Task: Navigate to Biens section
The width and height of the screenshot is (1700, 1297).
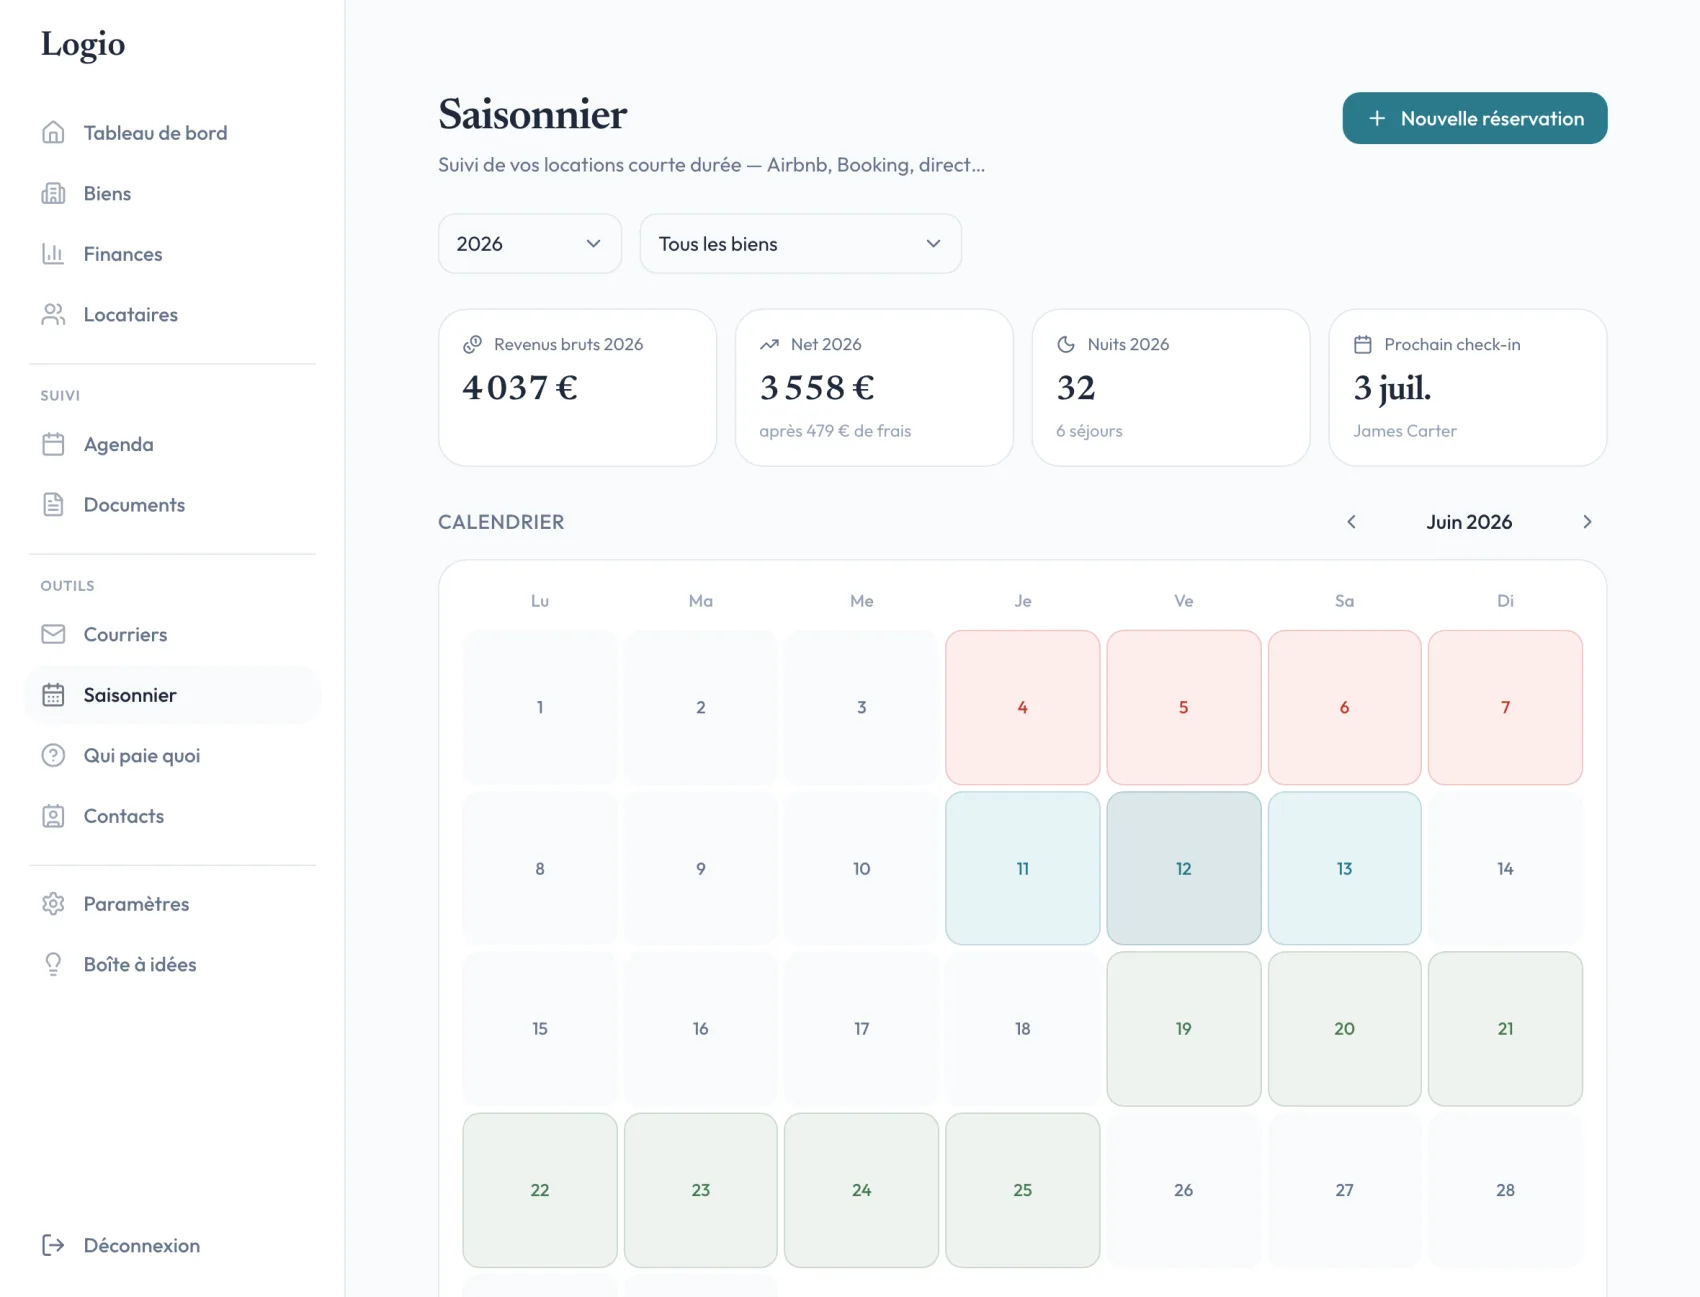Action: 172,194
